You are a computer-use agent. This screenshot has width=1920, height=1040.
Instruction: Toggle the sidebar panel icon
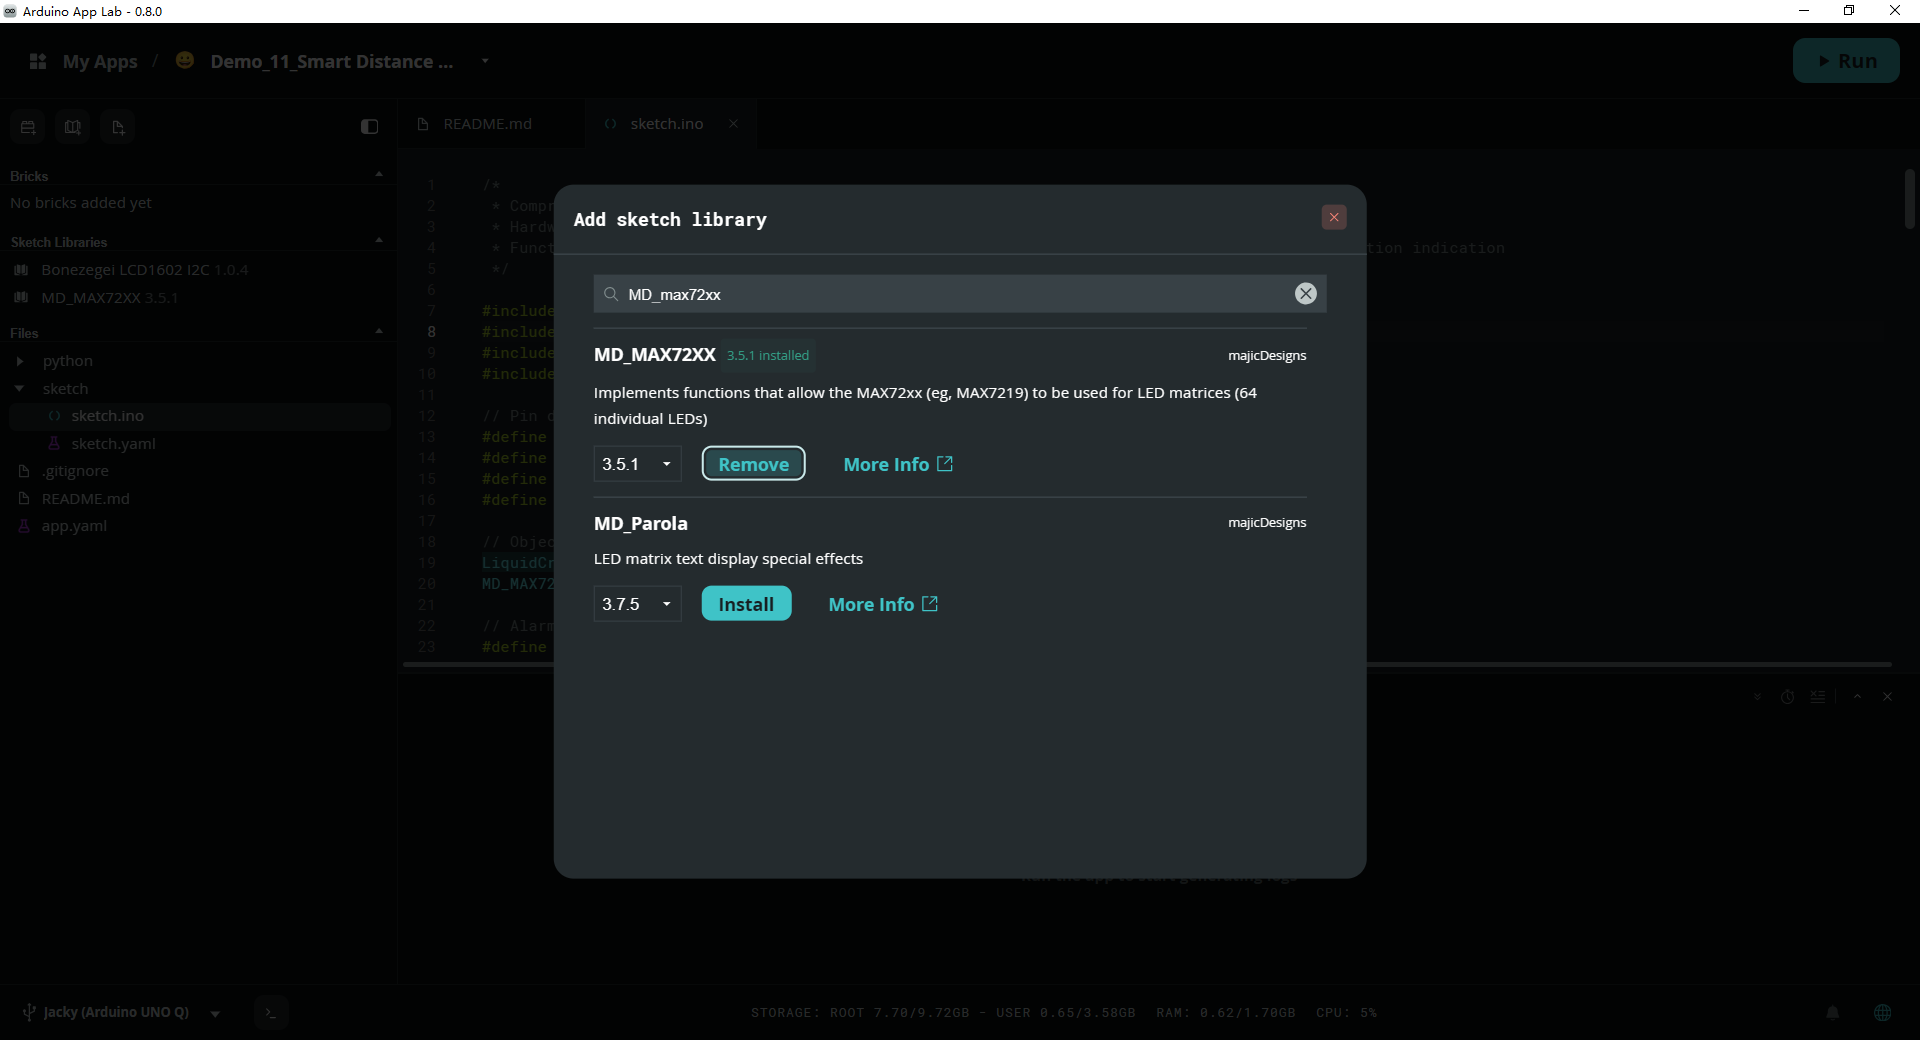pos(369,126)
